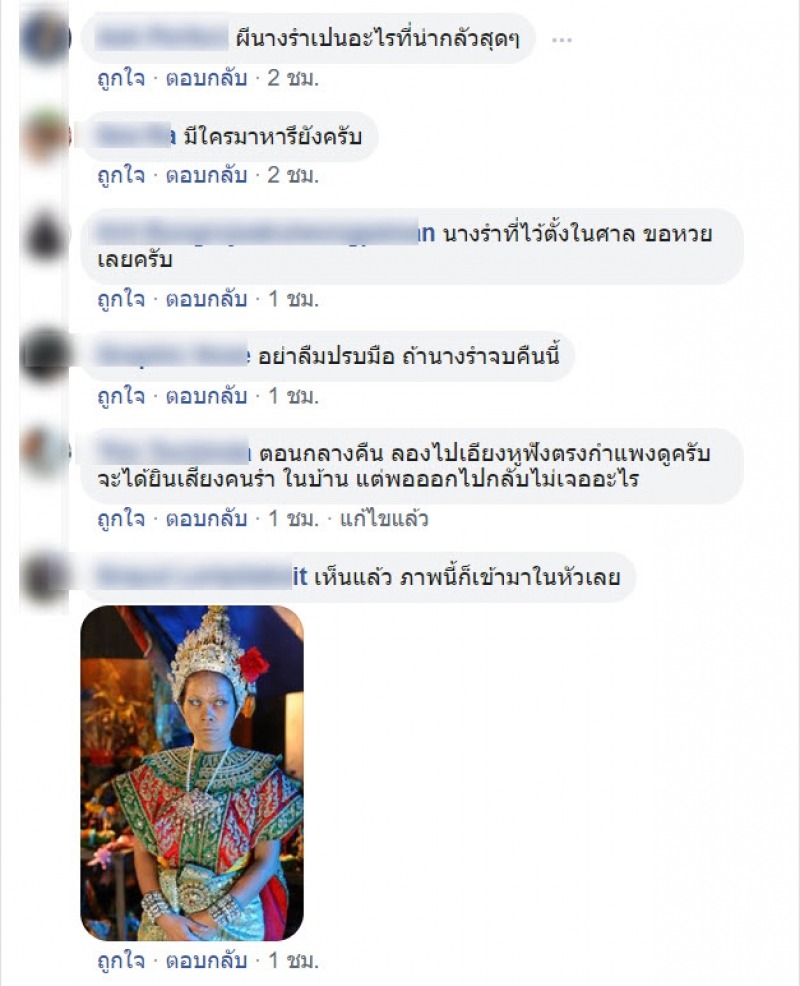Viewport: 800px width, 986px height.
Task: Reply below the dancer photo comment
Action: click(206, 961)
